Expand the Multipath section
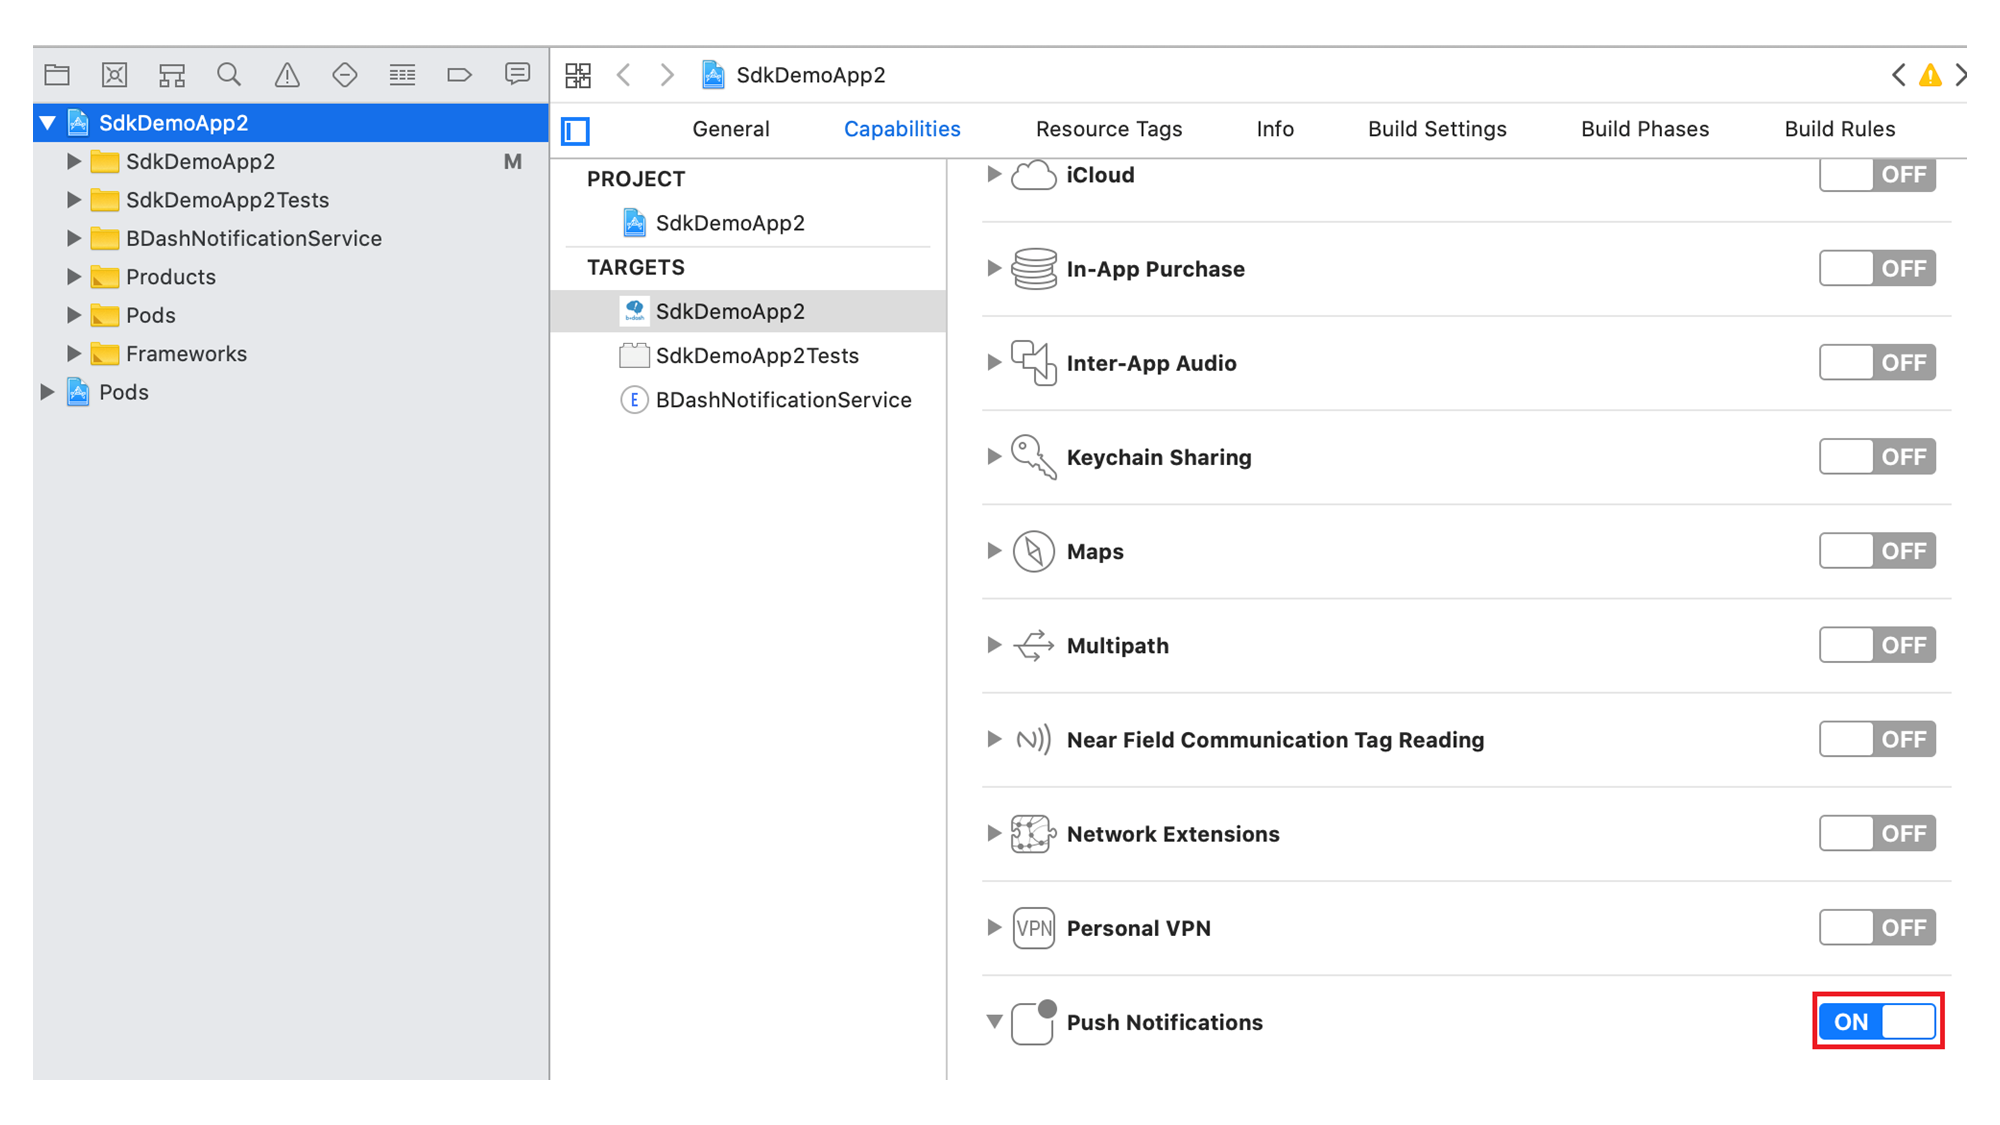Viewport: 2000px width, 1125px height. [993, 645]
